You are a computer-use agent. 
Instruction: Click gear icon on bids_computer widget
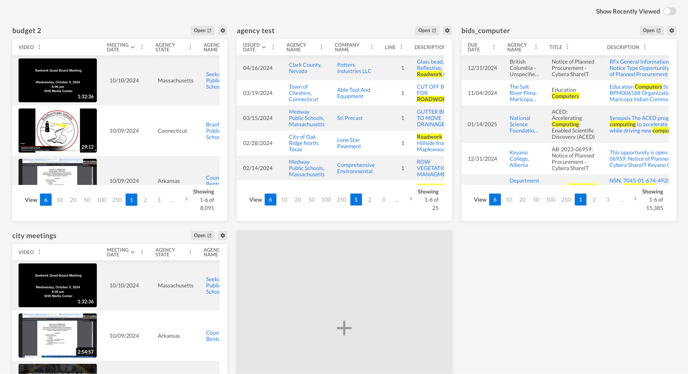click(x=672, y=30)
